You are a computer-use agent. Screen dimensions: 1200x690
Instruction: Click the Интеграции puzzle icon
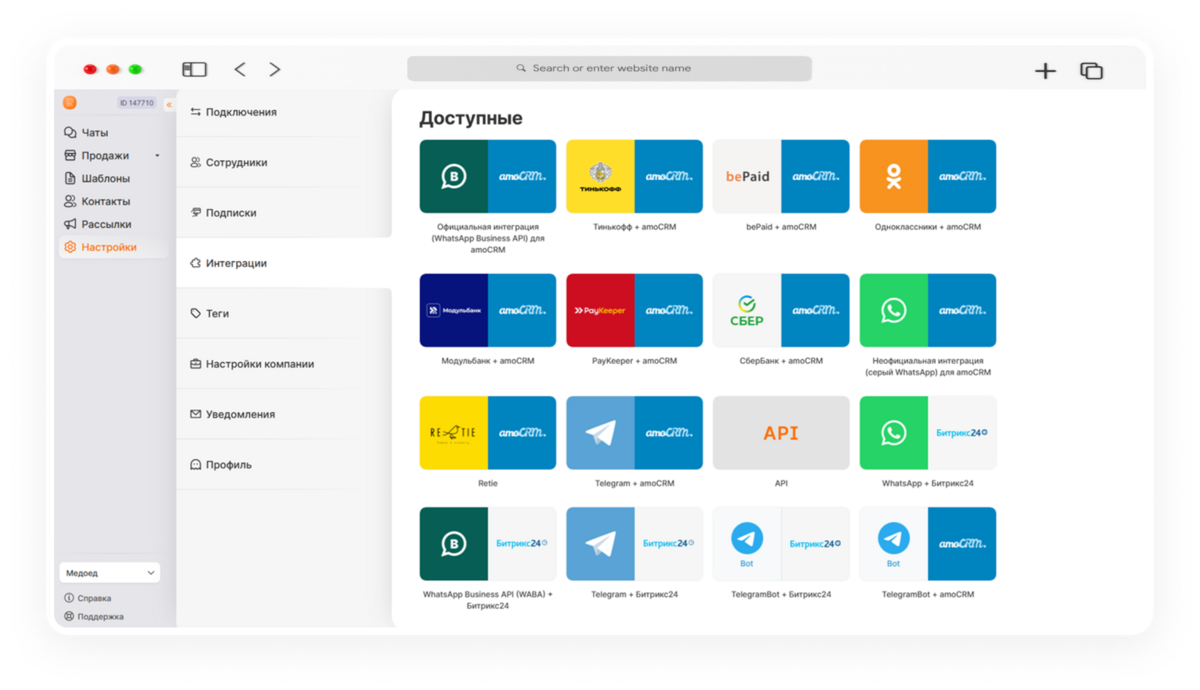(x=196, y=263)
